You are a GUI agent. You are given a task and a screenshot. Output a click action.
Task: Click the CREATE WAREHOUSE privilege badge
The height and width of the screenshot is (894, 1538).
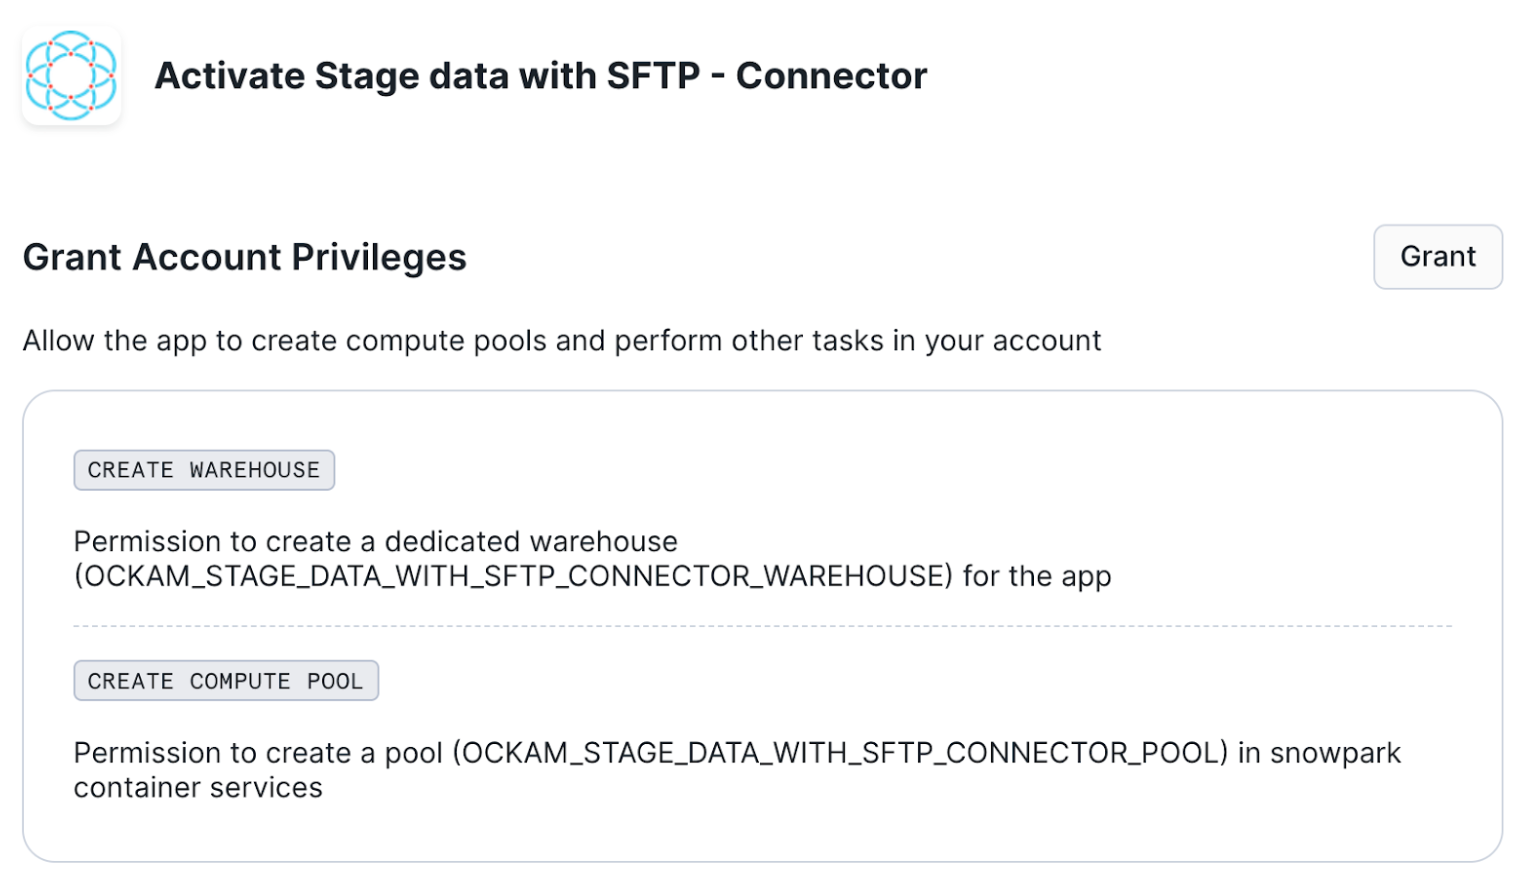pyautogui.click(x=204, y=470)
